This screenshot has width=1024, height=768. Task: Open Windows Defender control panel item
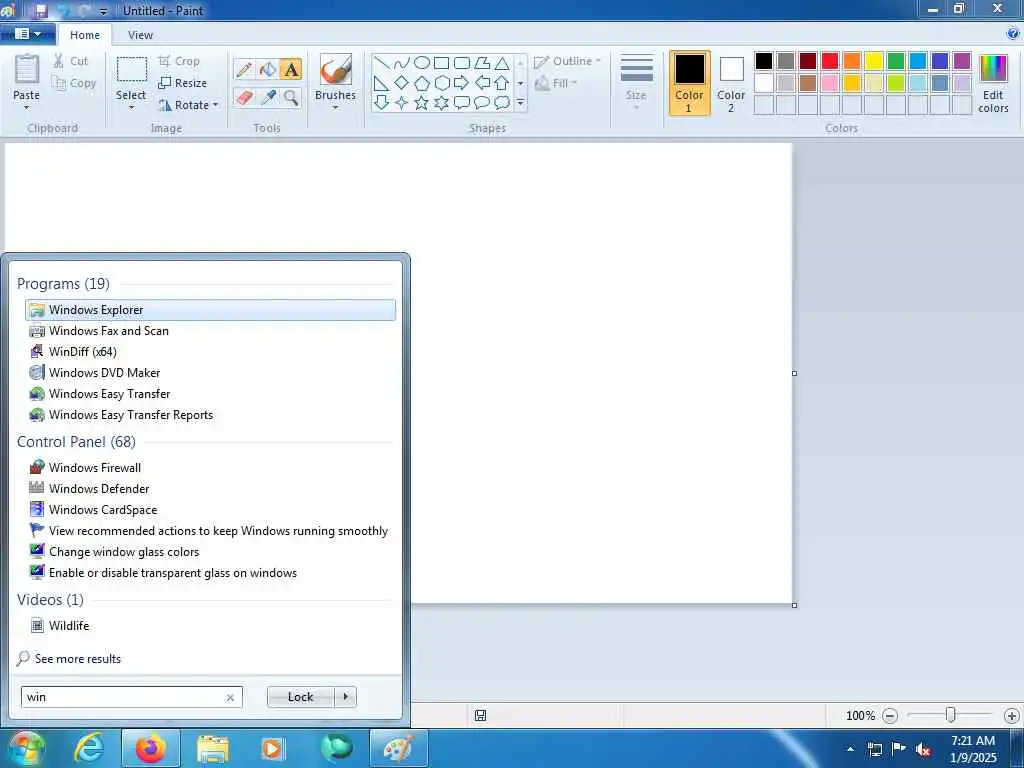coord(210,488)
